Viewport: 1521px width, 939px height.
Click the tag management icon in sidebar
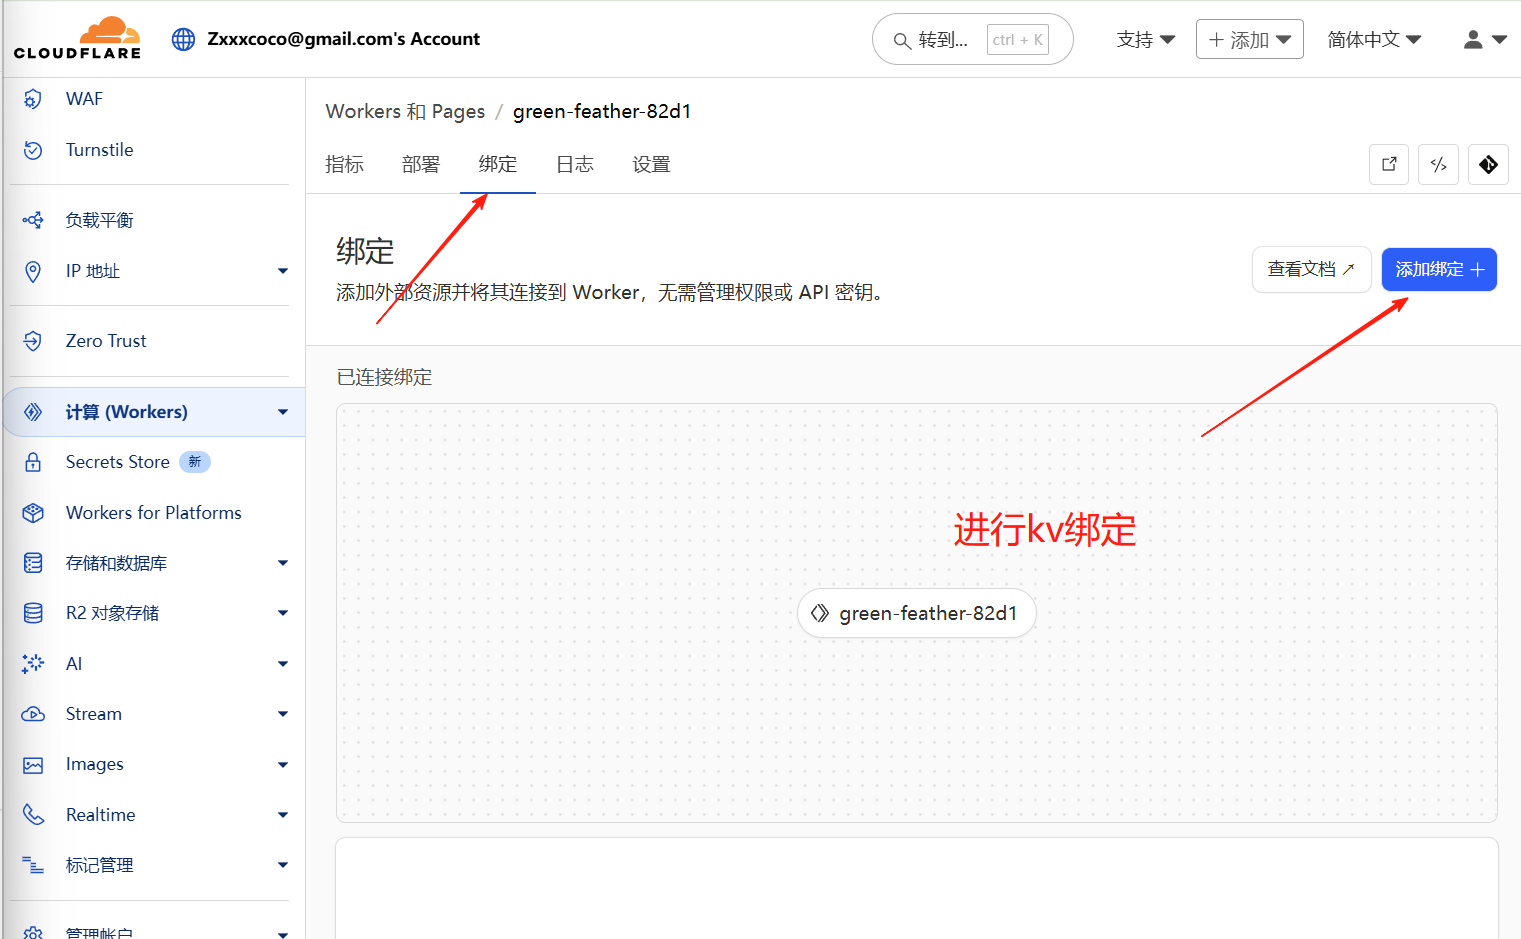(x=33, y=865)
